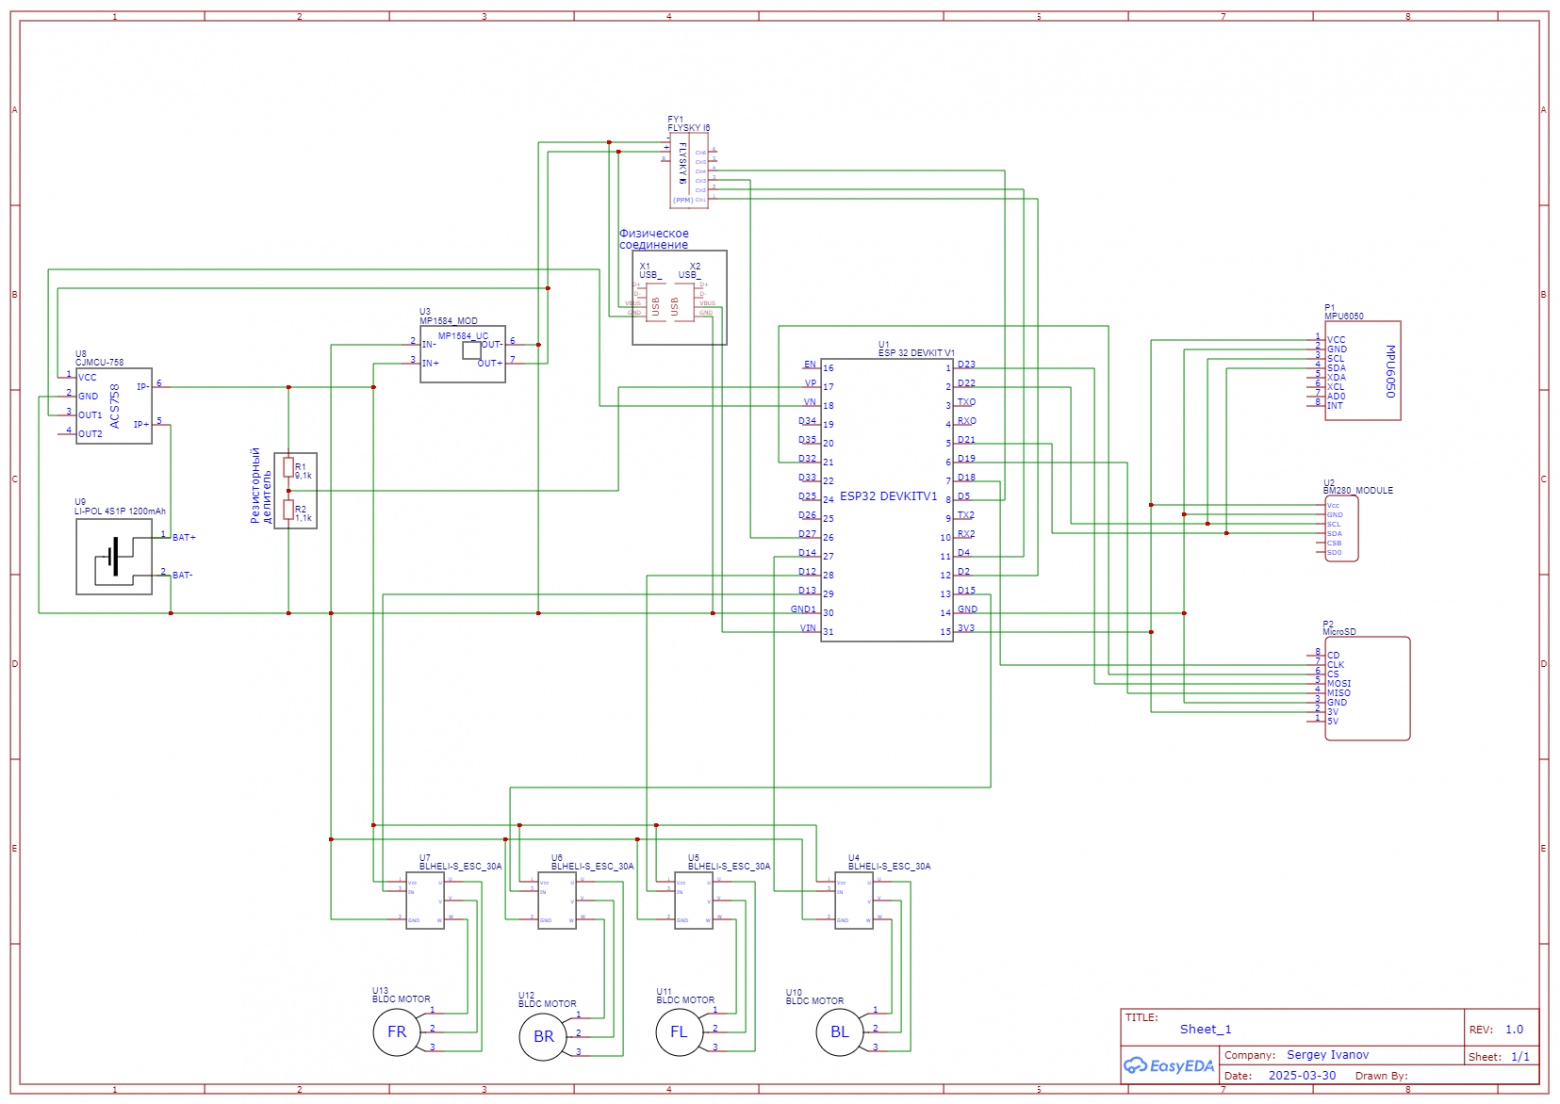Viewport: 1560px width, 1104px height.
Task: Click the GND1 pin label on ESP32
Action: (804, 609)
